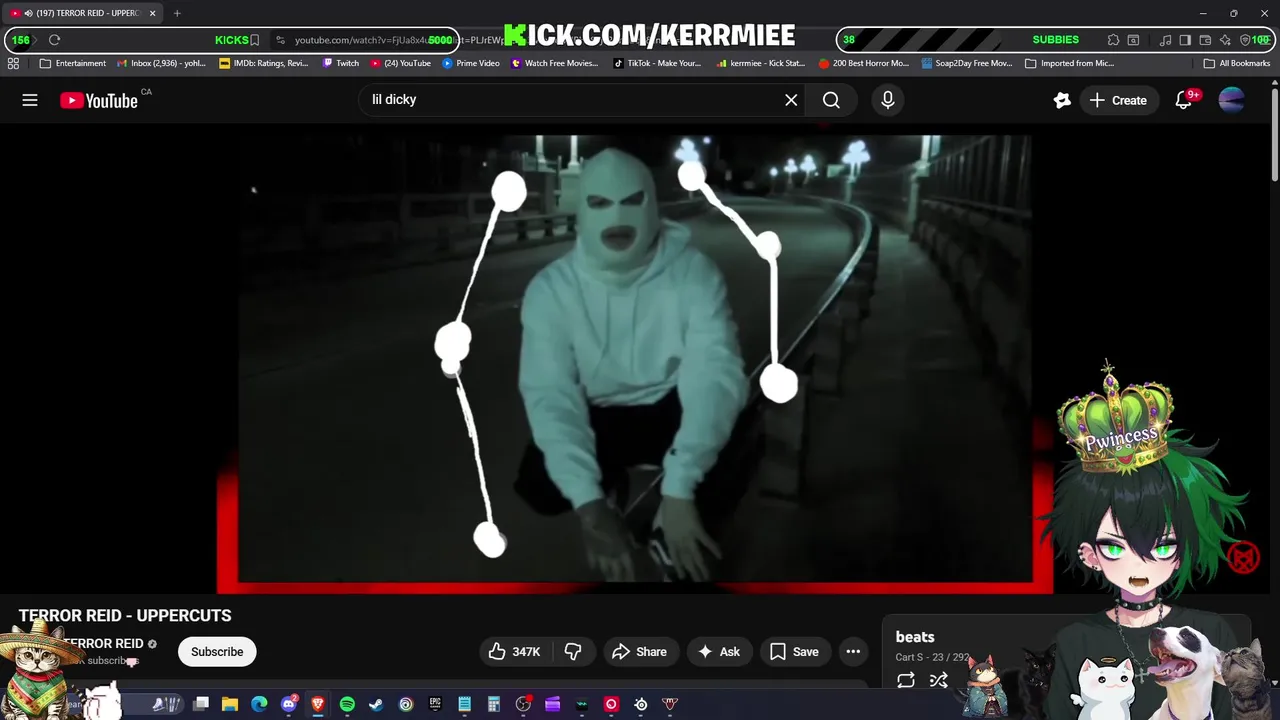The height and width of the screenshot is (720, 1280).
Task: Open the Entertainment bookmarks folder
Action: pos(72,63)
